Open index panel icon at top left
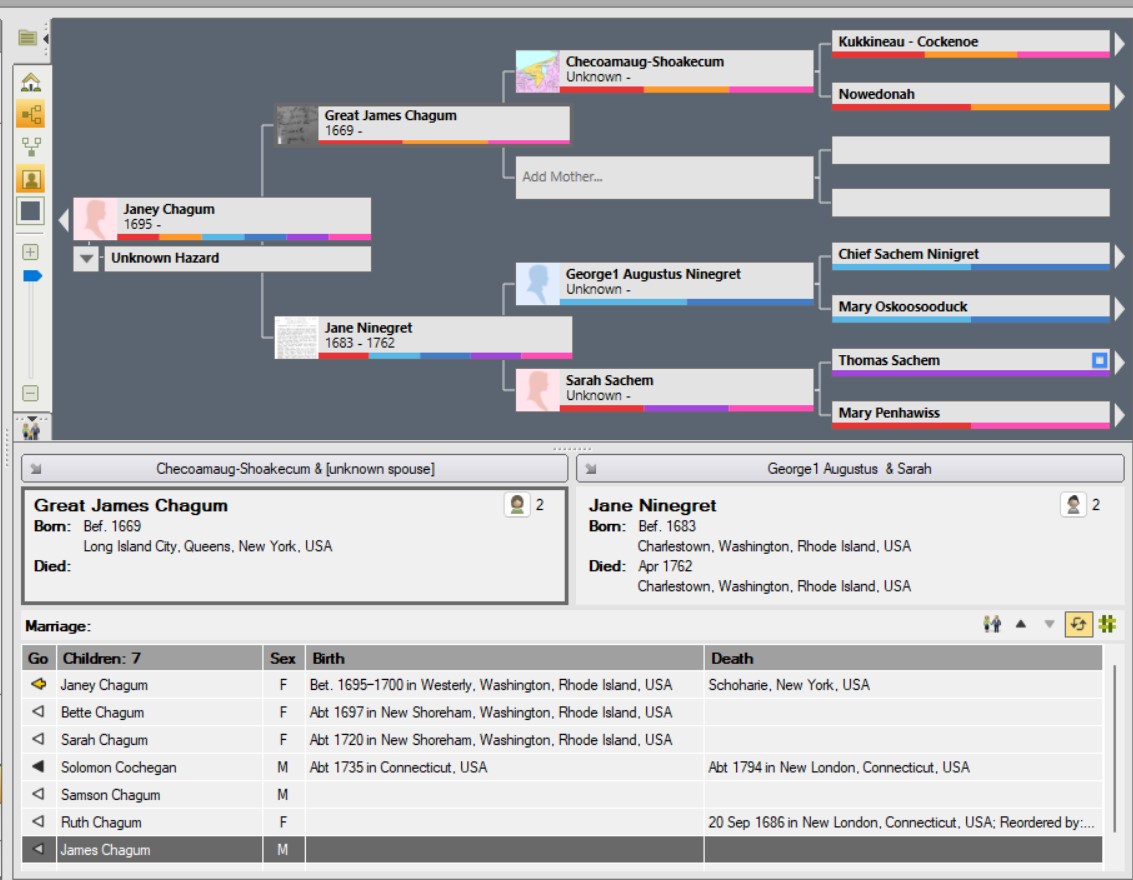 (28, 38)
